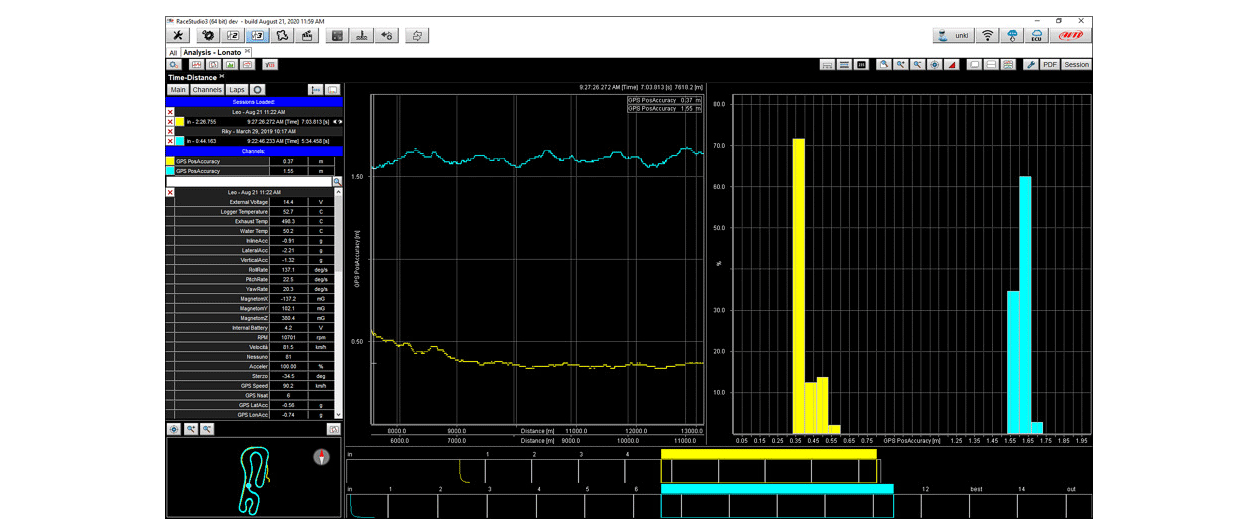Viewport: 1259px width, 531px height.
Task: Click the channel search input field
Action: click(x=249, y=182)
